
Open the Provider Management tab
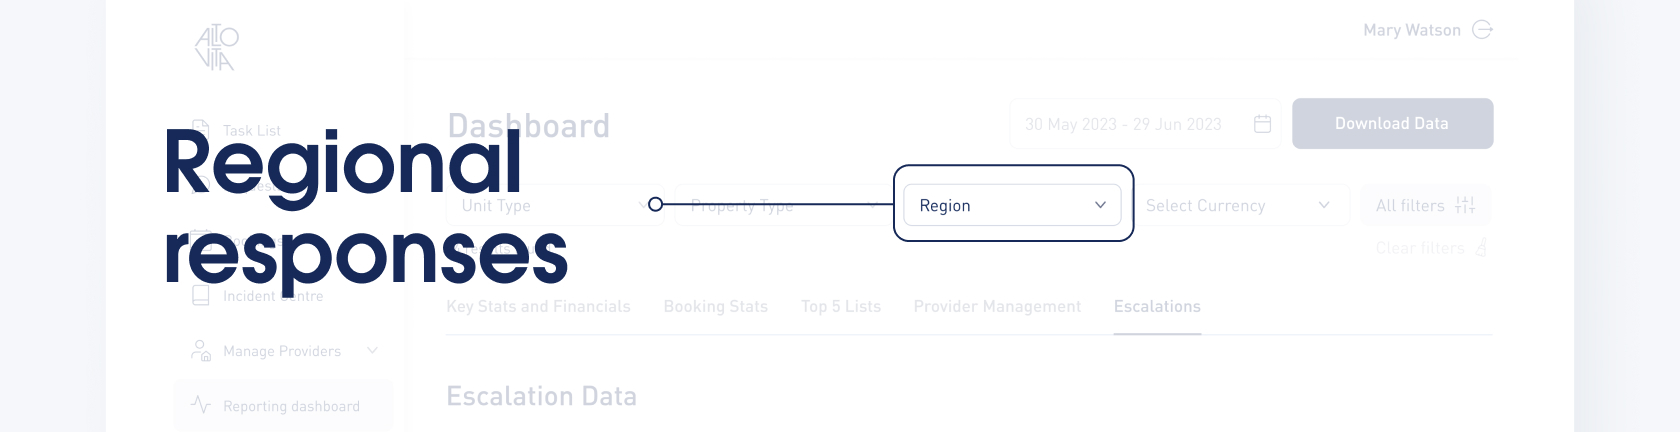pos(997,306)
